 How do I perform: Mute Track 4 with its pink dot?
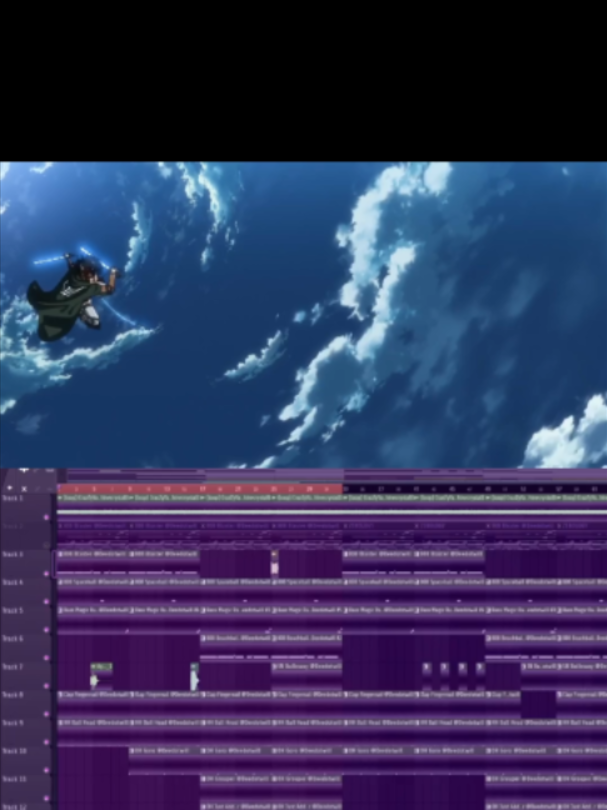pos(46,601)
